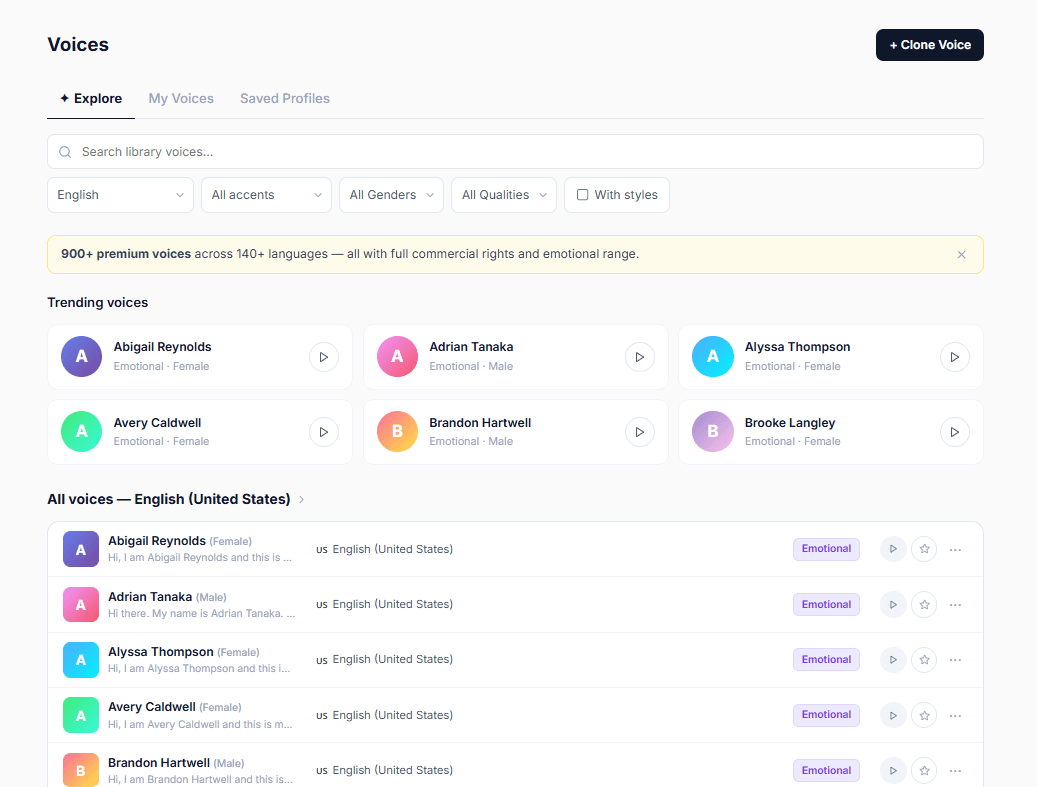Select Alyssa Thompson (Female) name in list
Image resolution: width=1037 pixels, height=787 pixels.
(184, 652)
